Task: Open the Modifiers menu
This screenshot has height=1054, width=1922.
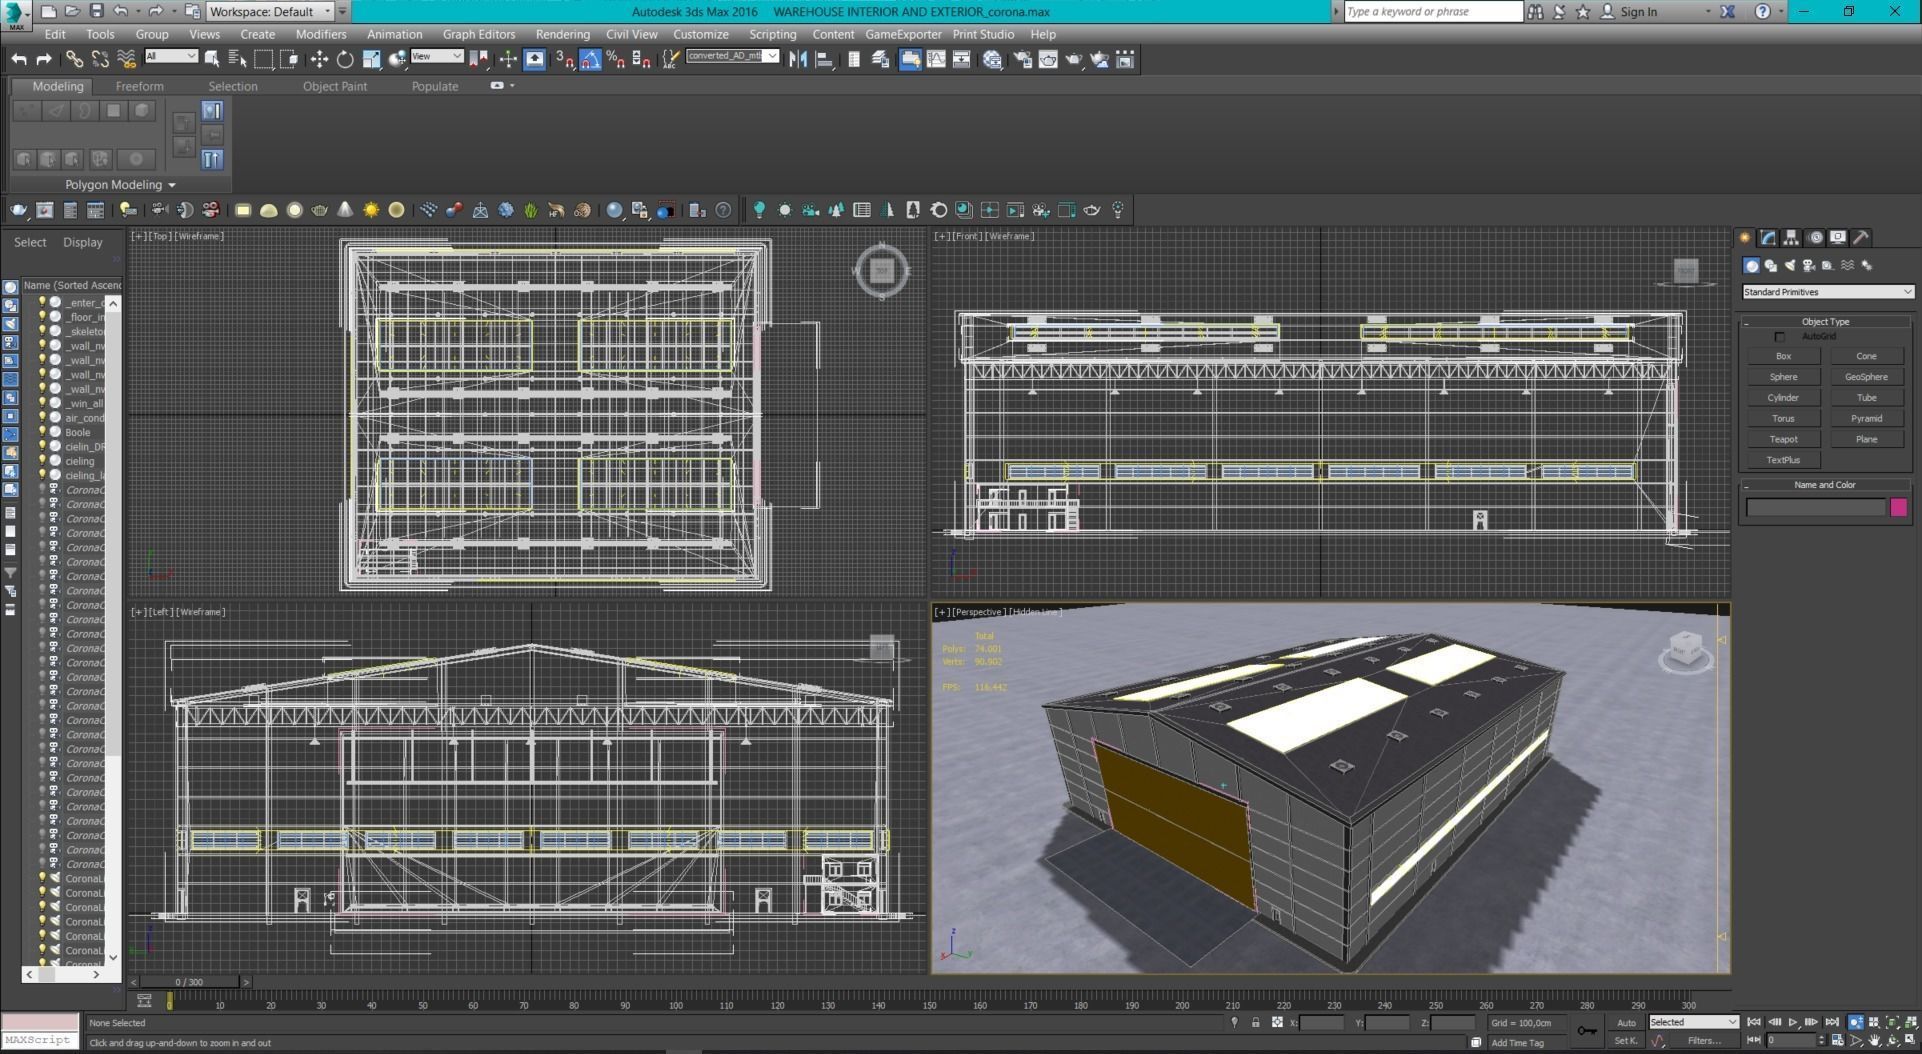Action: pos(321,34)
